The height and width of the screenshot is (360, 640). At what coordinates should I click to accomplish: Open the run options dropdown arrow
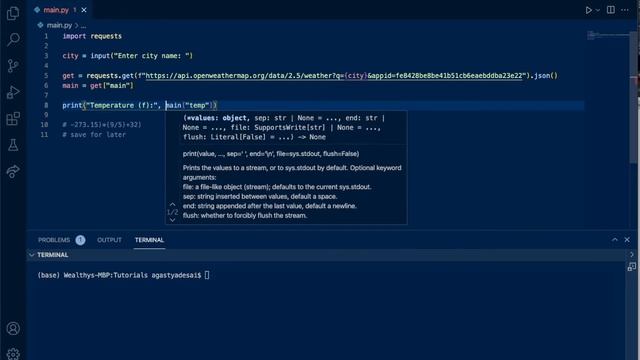pos(598,10)
